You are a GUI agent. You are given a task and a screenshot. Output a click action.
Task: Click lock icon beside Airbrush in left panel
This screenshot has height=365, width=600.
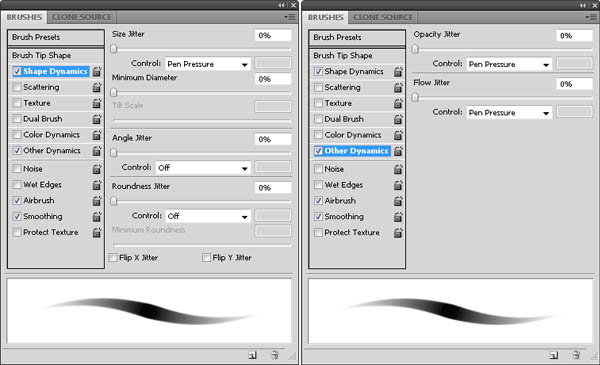(97, 200)
